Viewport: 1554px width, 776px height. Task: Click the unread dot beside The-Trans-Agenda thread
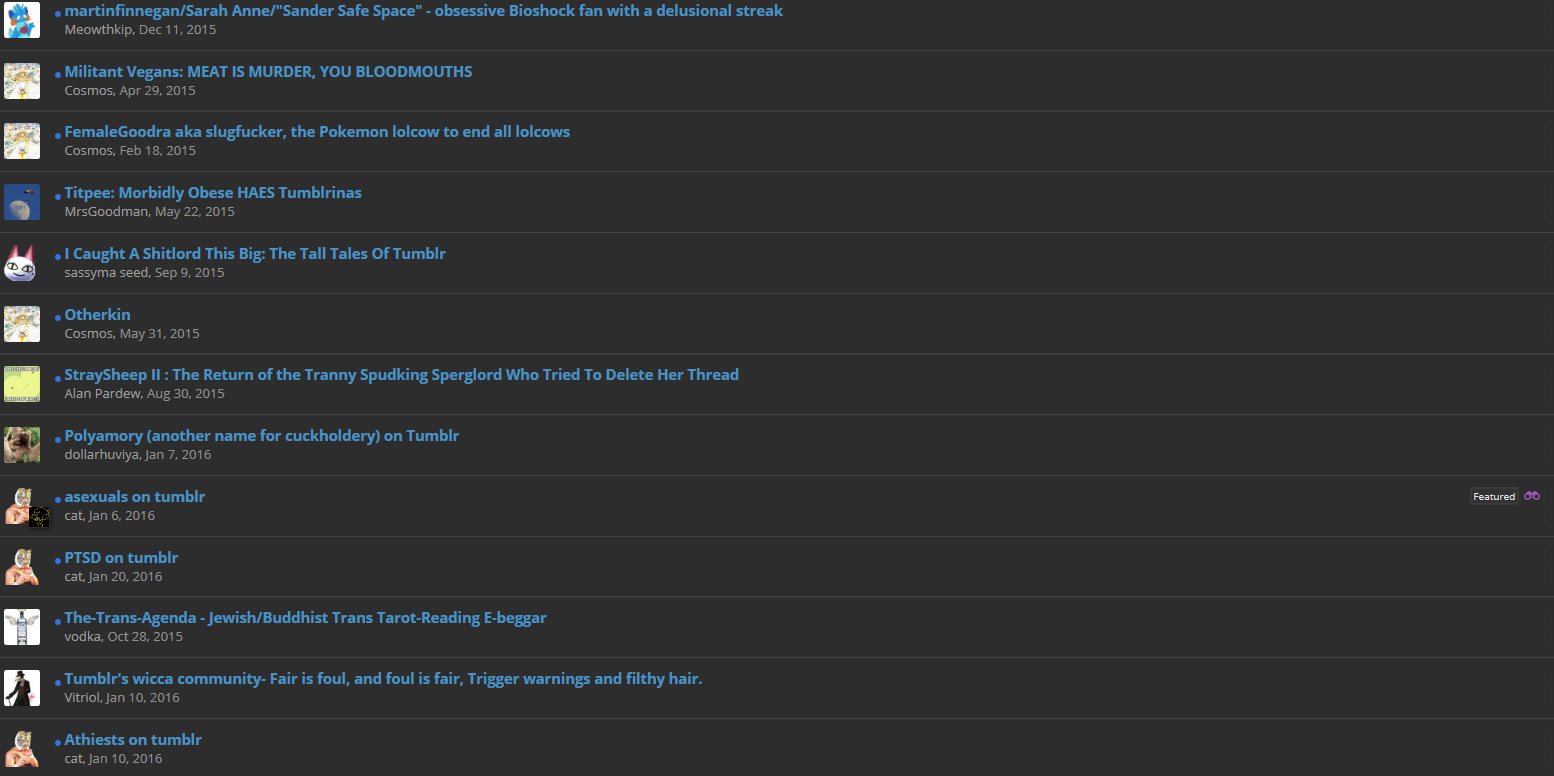pos(58,621)
